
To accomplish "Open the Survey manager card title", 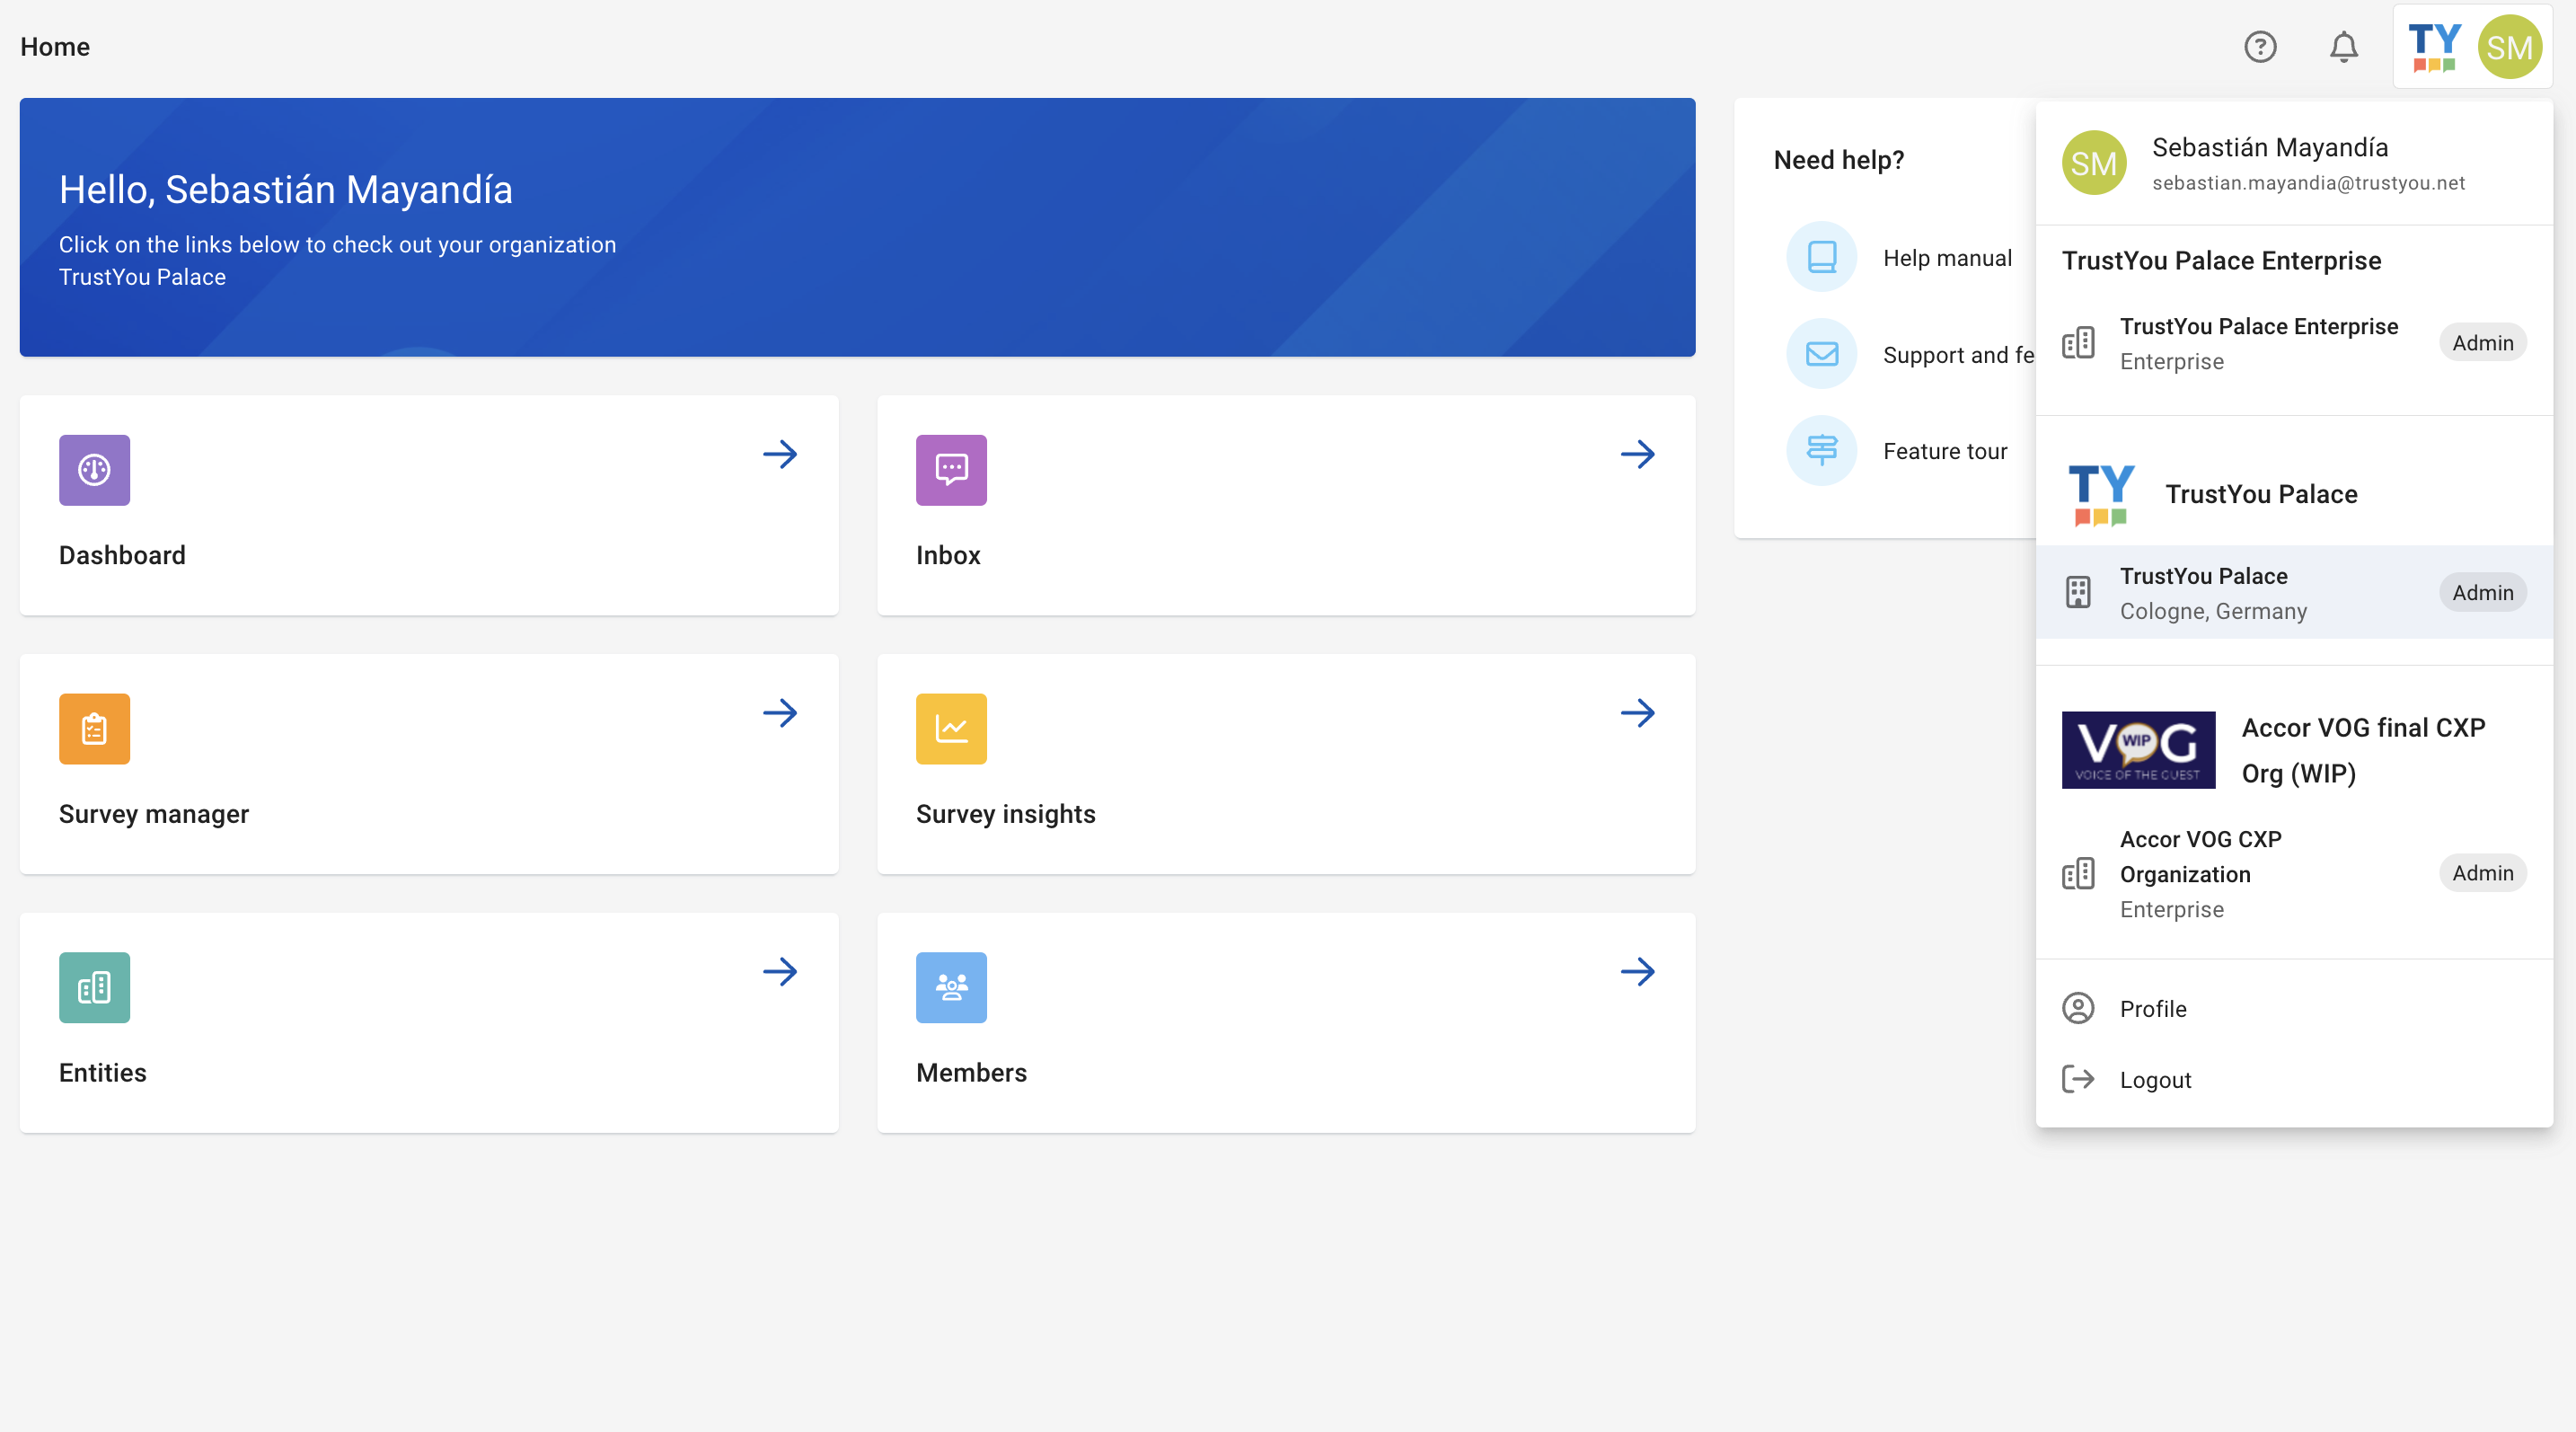I will [154, 814].
